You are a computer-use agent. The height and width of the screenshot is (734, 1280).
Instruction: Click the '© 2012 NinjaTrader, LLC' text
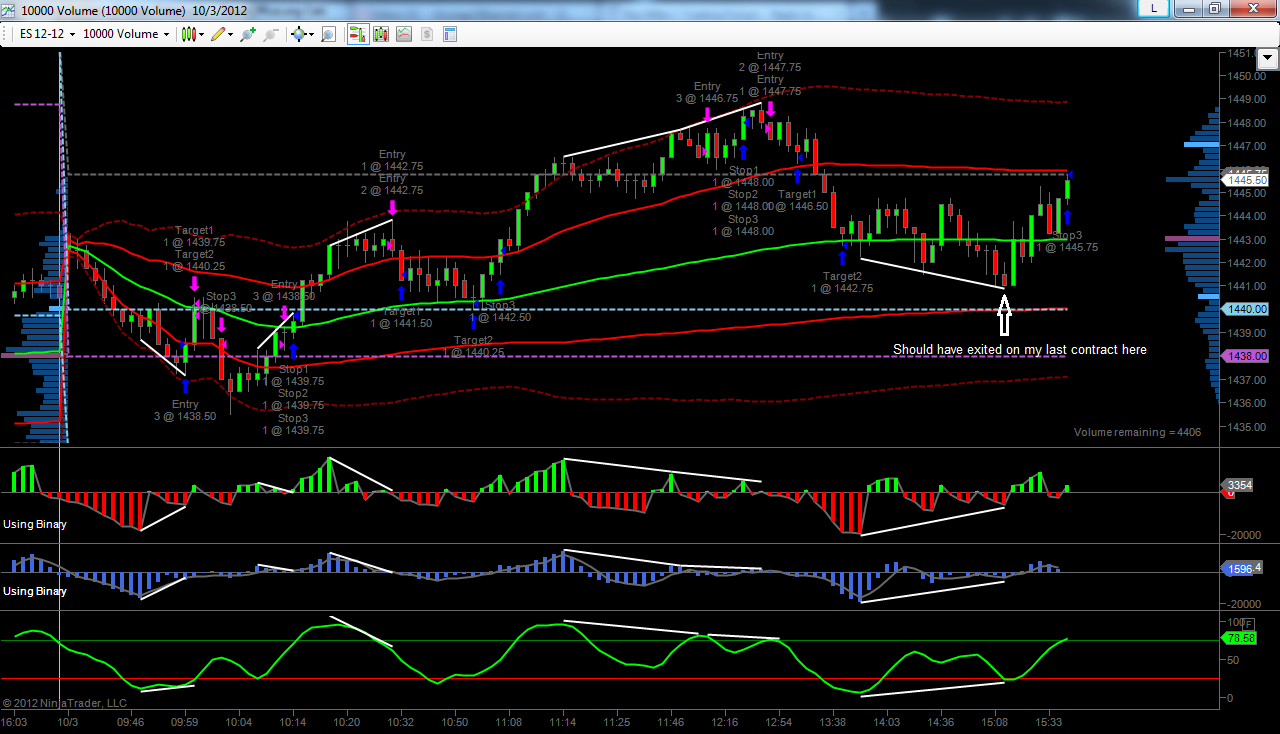(65, 703)
